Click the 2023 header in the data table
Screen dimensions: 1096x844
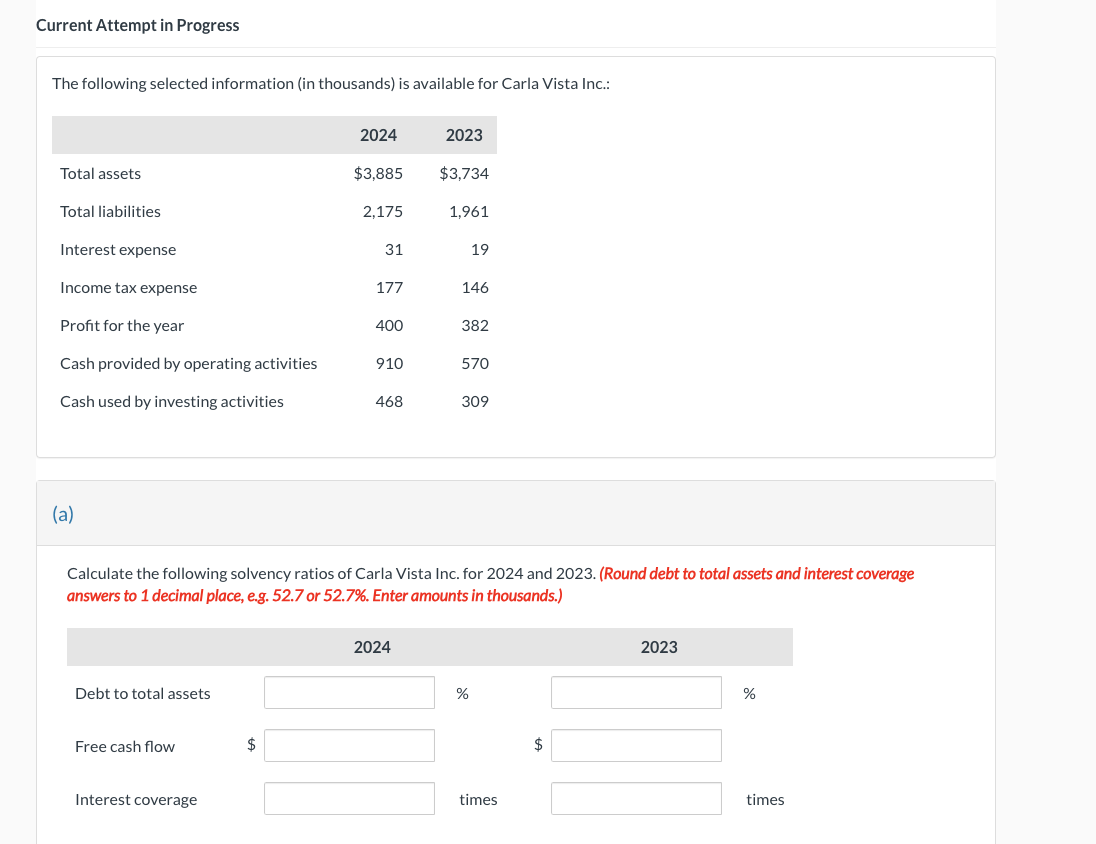464,135
